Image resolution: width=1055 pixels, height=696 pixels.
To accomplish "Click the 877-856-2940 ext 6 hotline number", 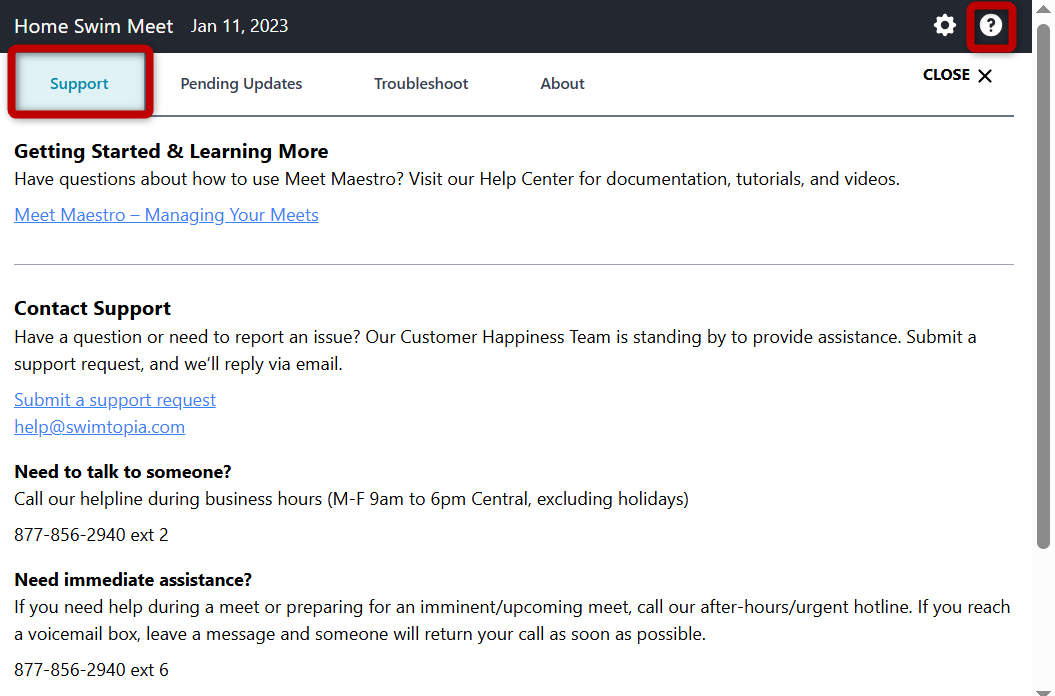I will coord(92,670).
